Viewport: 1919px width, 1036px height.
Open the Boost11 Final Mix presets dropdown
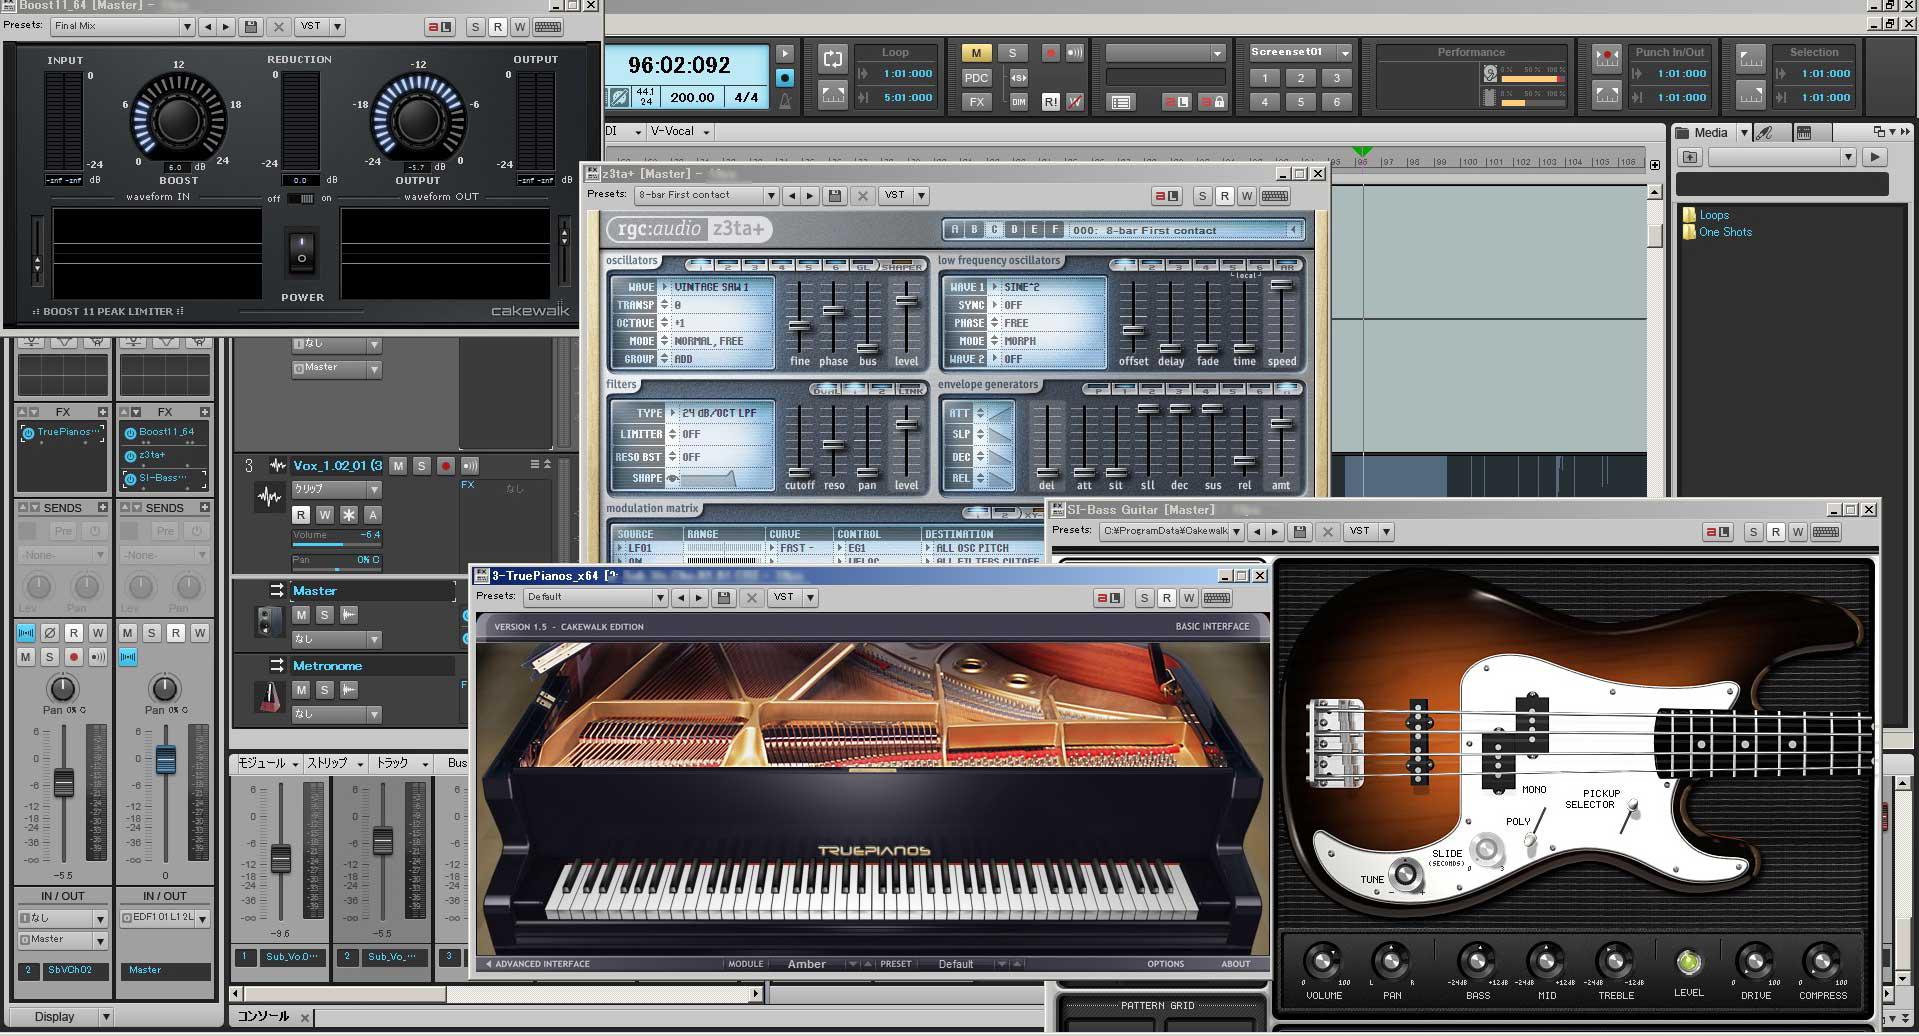pyautogui.click(x=186, y=27)
